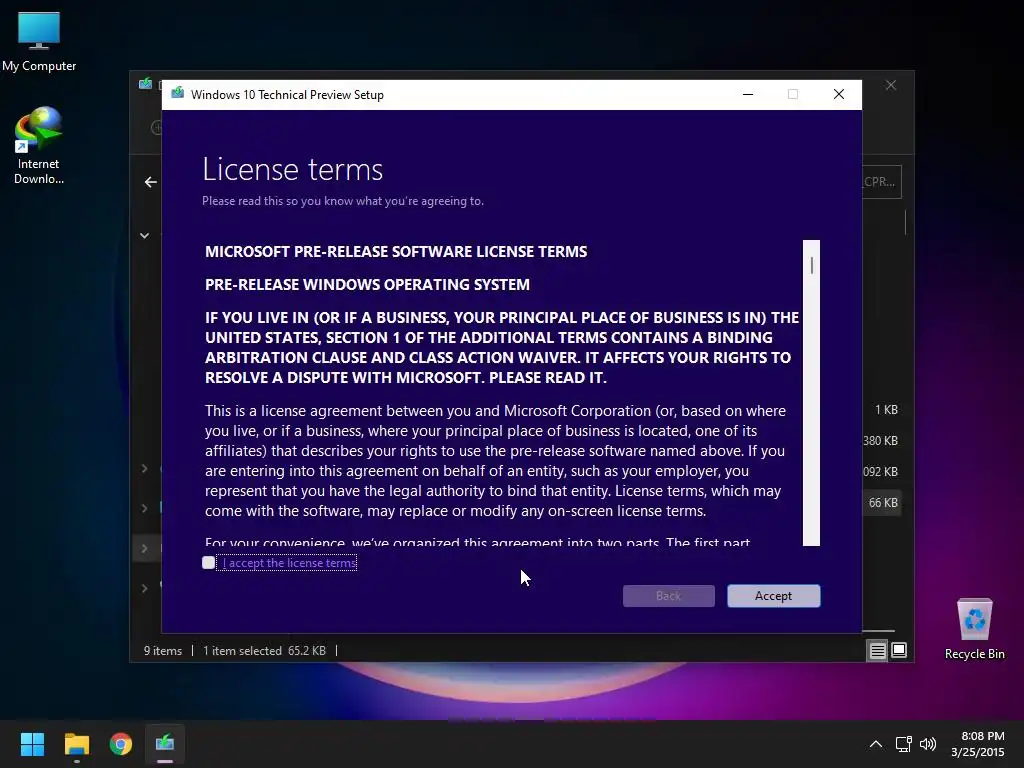Screen dimensions: 1024x768
Task: Click the search box in File Explorer
Action: [882, 182]
